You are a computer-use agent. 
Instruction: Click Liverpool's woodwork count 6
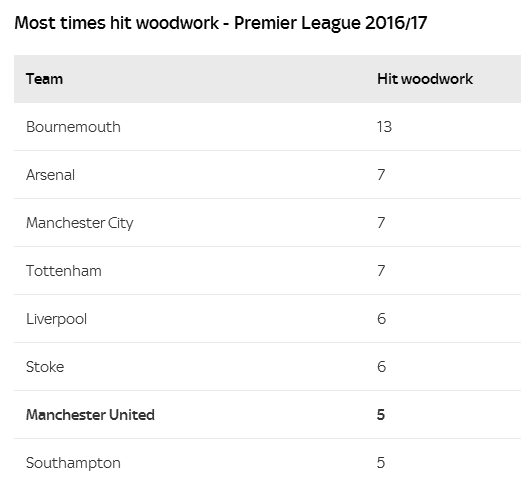(x=382, y=319)
